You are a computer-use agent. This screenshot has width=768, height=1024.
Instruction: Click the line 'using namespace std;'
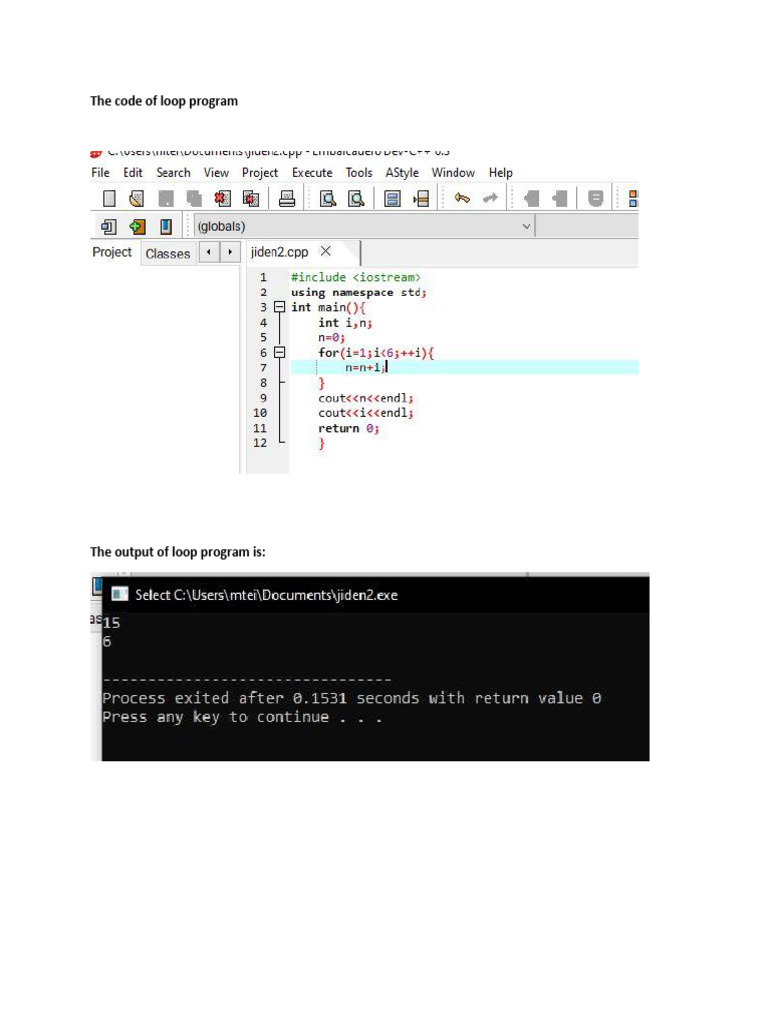tap(359, 292)
